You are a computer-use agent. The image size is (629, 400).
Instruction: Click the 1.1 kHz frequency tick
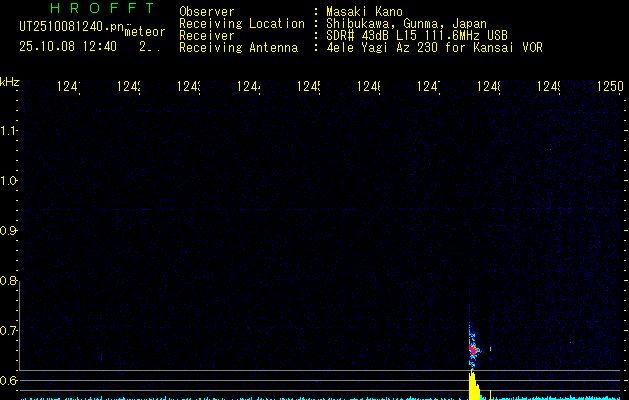[10, 131]
